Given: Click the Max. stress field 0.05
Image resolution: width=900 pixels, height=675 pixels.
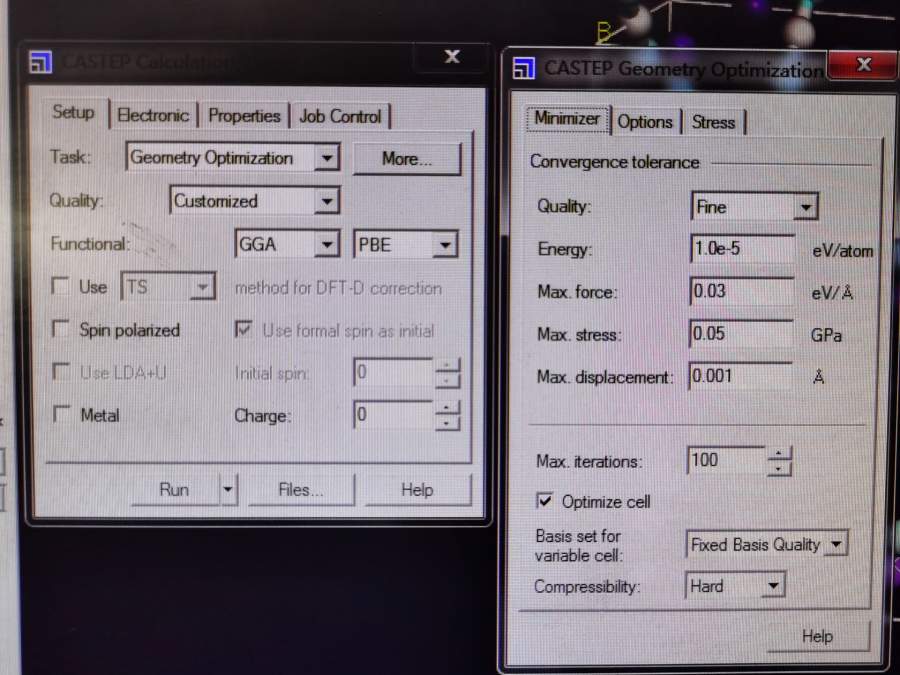Looking at the screenshot, I should click(x=741, y=334).
